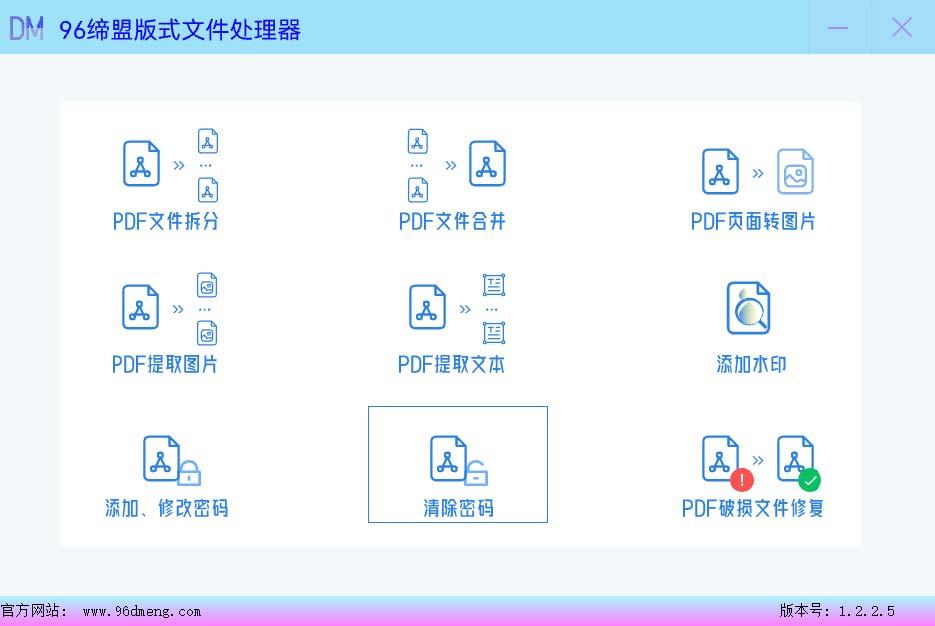The height and width of the screenshot is (626, 935).
Task: Click the "PDF破损文件修复" label
Action: click(753, 508)
